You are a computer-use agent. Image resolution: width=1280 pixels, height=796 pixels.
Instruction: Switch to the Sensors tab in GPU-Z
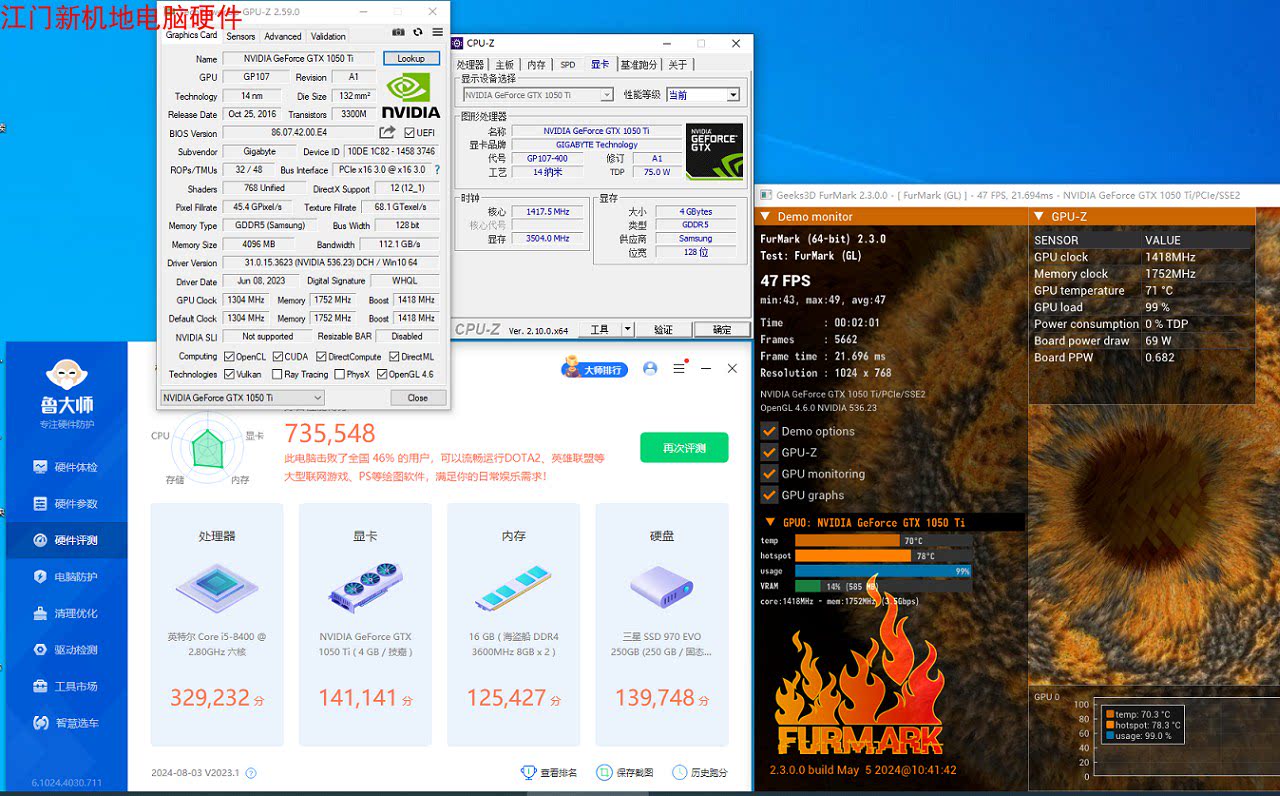(x=240, y=36)
